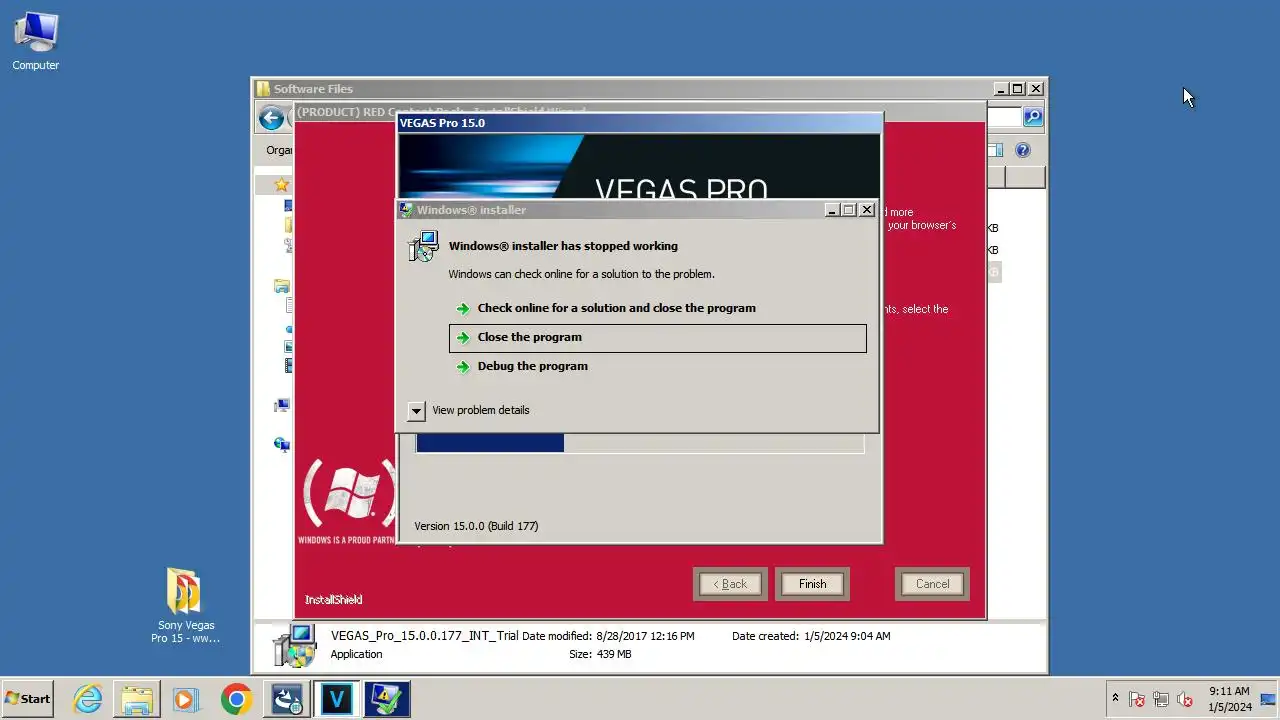1280x720 pixels.
Task: Open the Start menu
Action: pos(28,699)
